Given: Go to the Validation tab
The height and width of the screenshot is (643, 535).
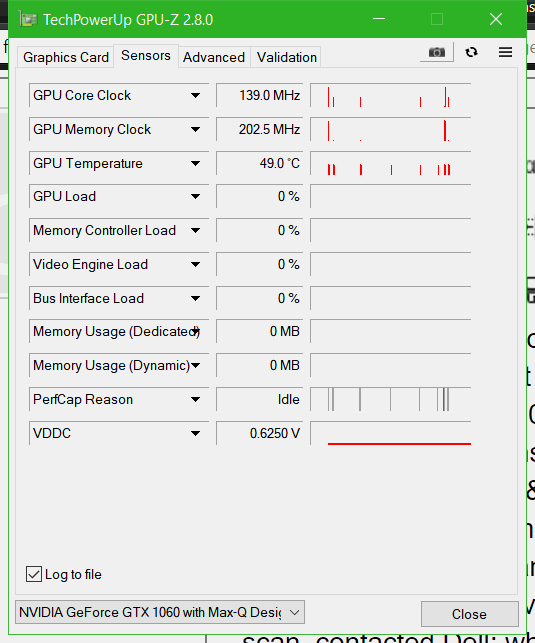Looking at the screenshot, I should 287,57.
